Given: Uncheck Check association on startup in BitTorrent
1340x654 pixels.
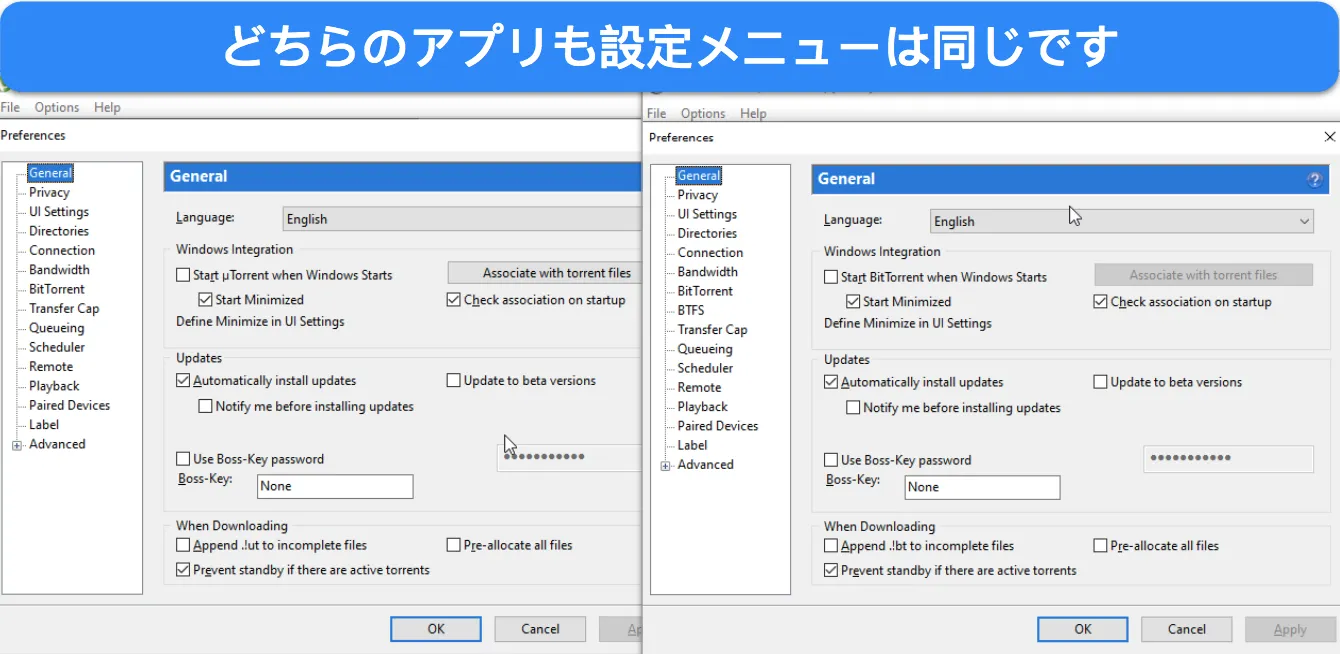Looking at the screenshot, I should pos(1101,301).
